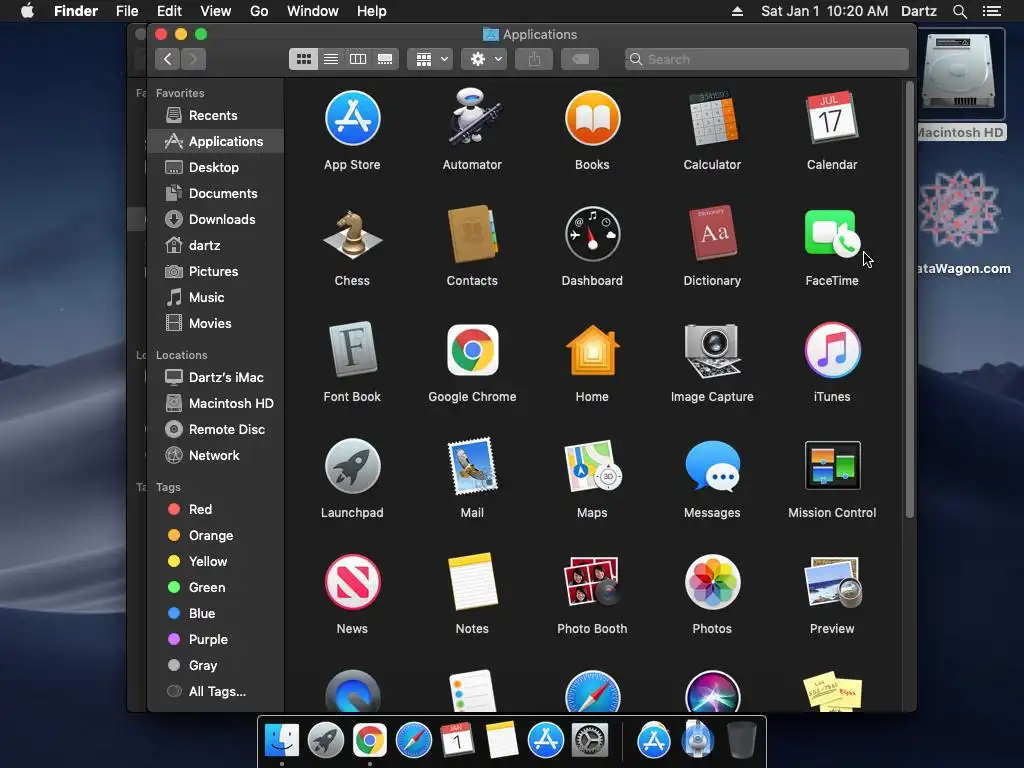The image size is (1024, 768).
Task: Open Spotlight search in the menu bar
Action: [x=959, y=11]
